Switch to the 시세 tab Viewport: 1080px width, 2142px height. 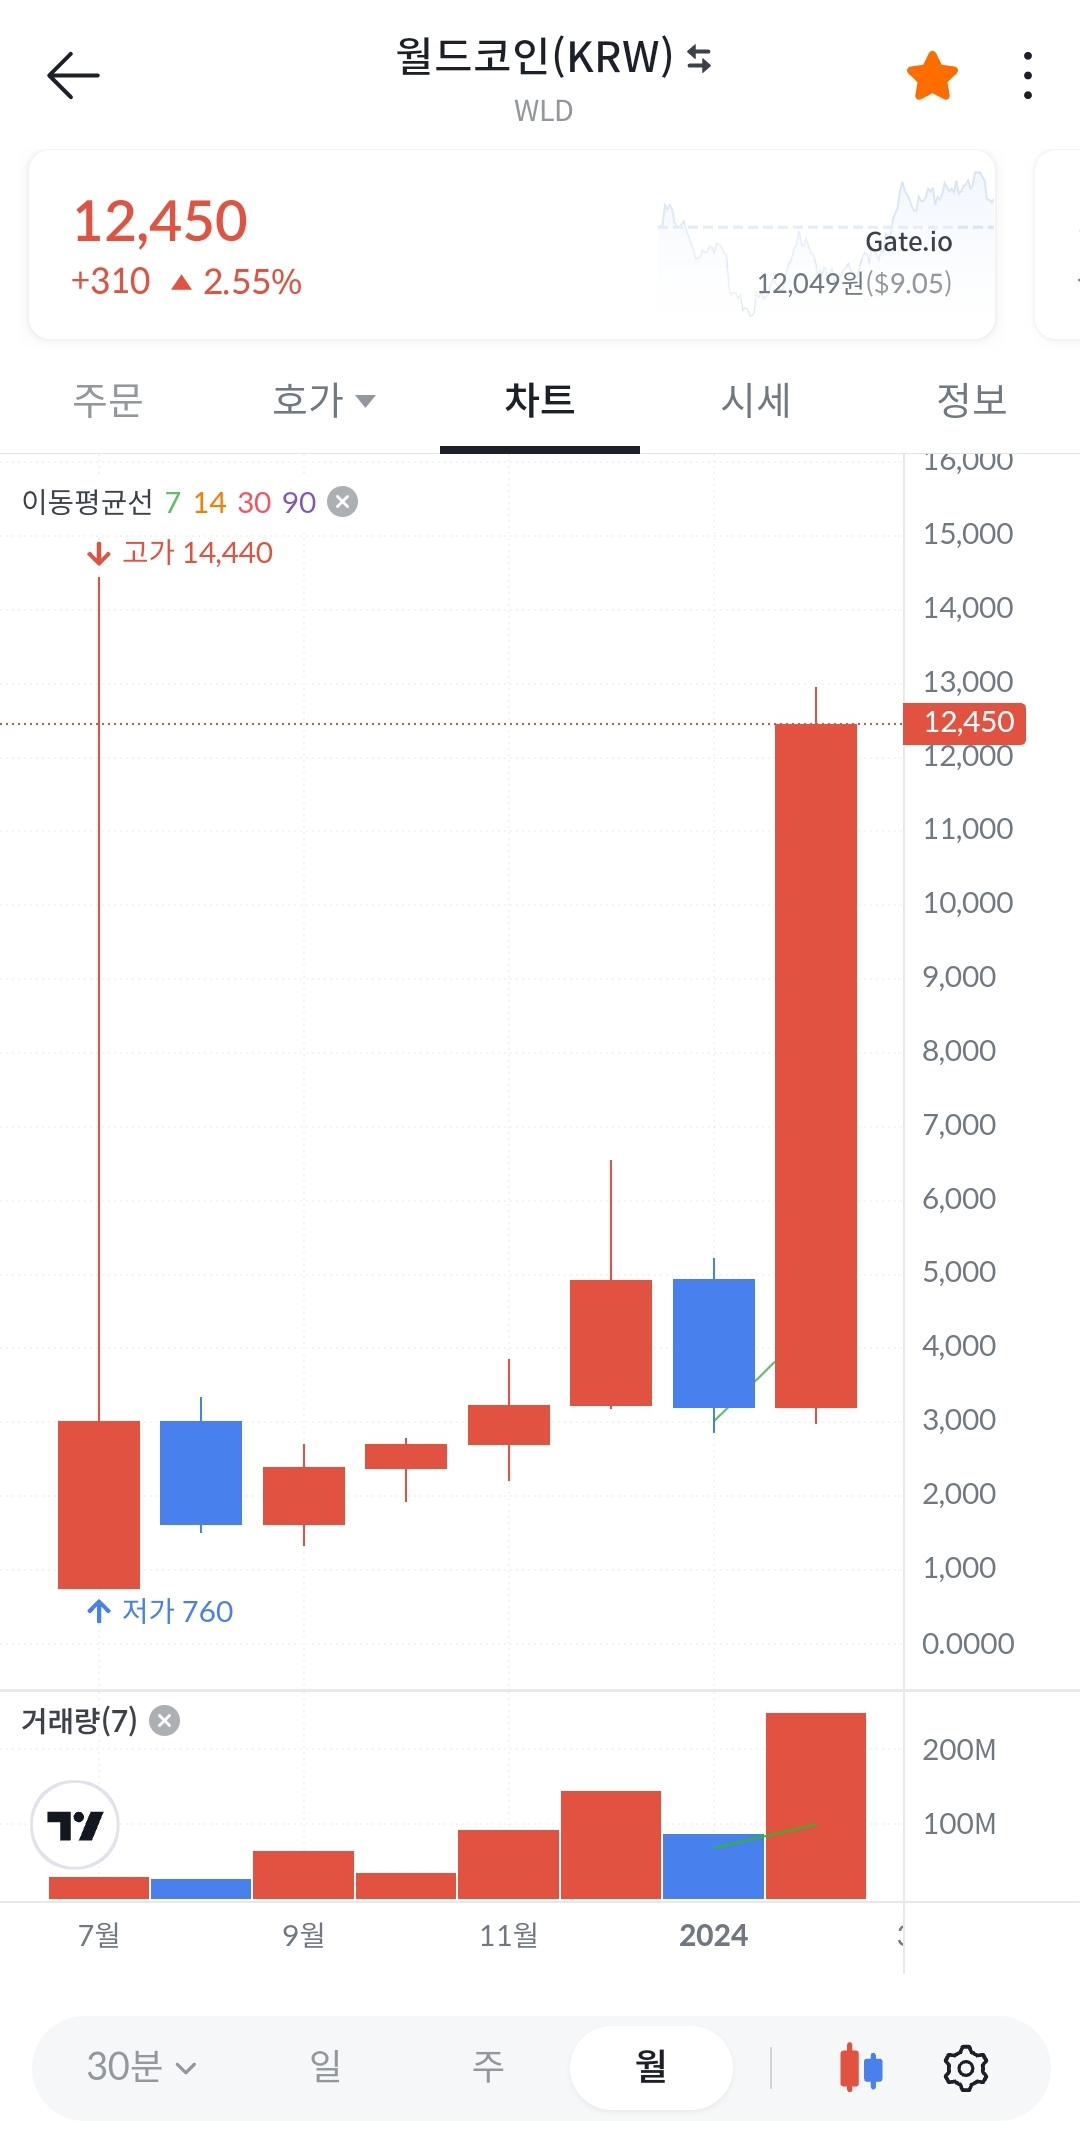[x=756, y=400]
